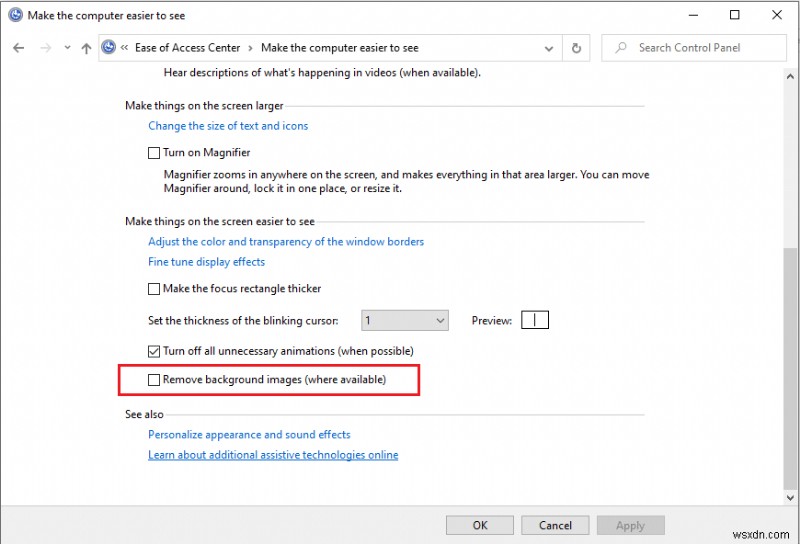Open Fine tune display effects link

pos(207,262)
